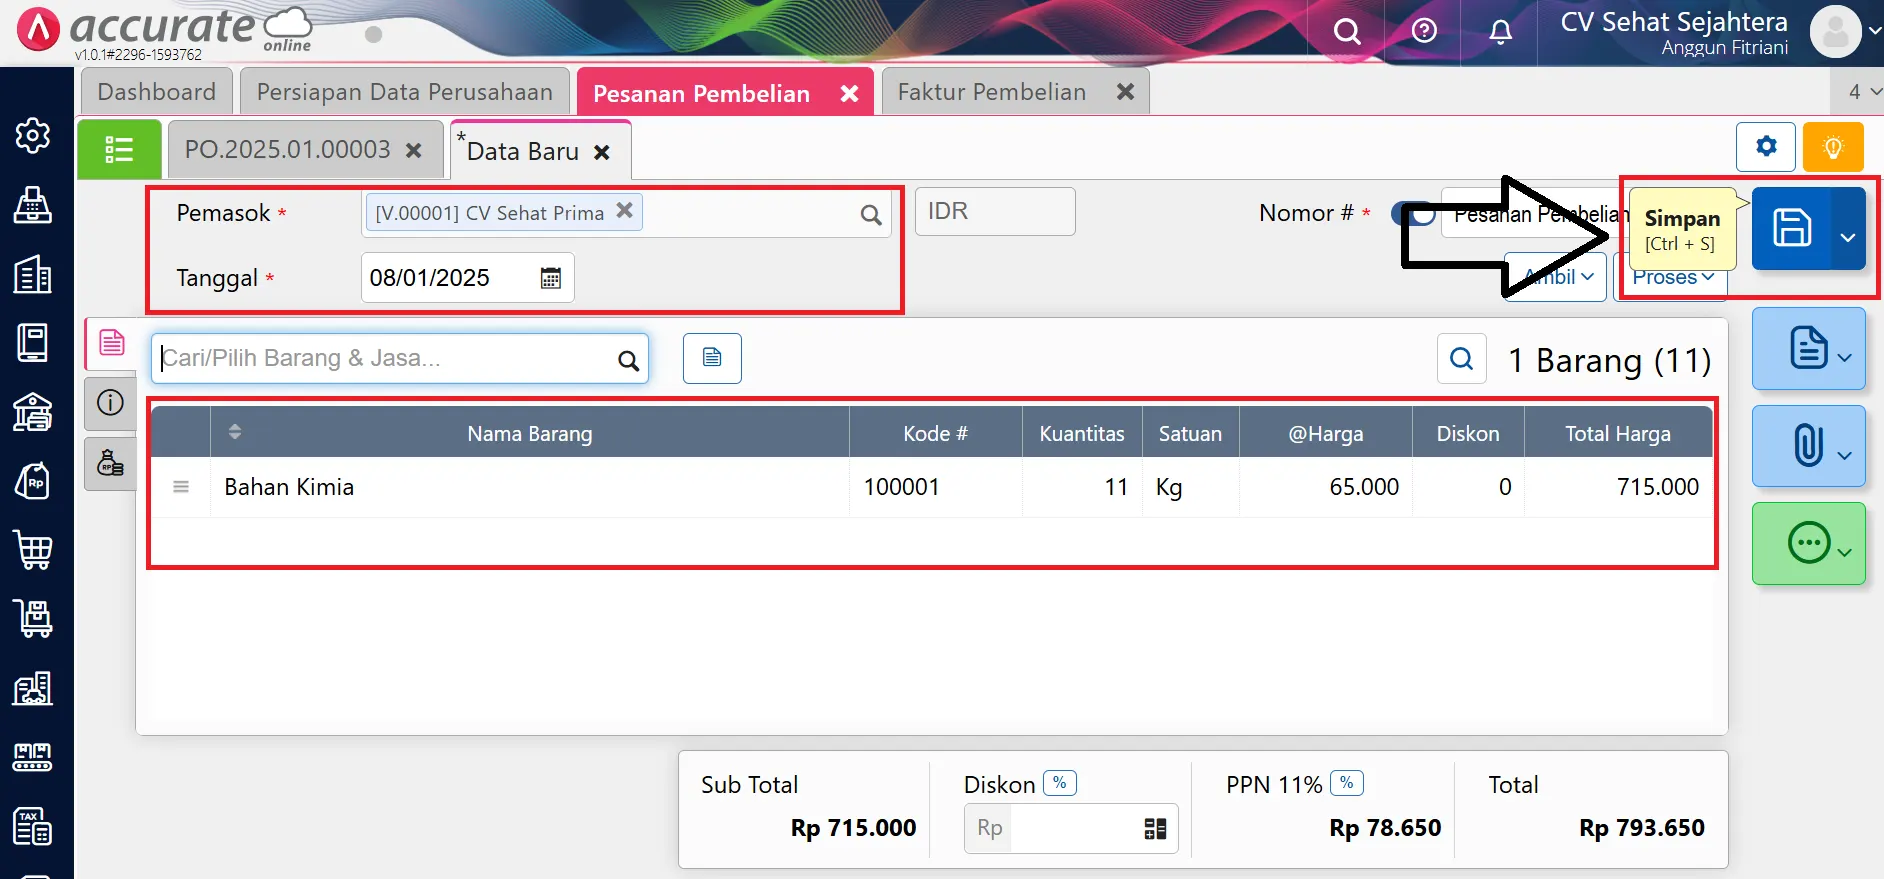Toggle the Nomor automatic numbering switch
Screen dimensions: 1884x879
click(1414, 214)
